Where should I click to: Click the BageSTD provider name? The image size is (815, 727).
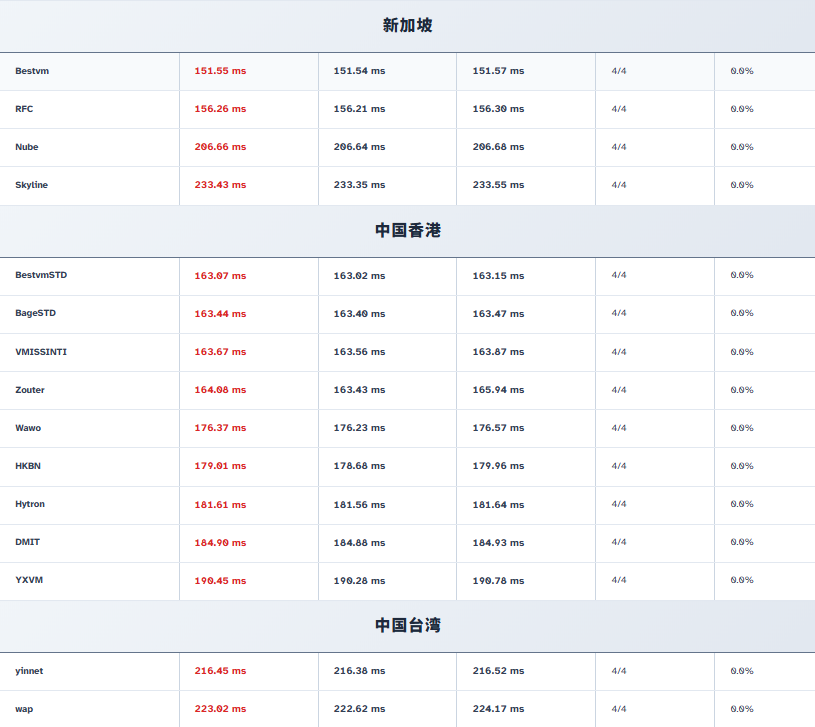[36, 313]
